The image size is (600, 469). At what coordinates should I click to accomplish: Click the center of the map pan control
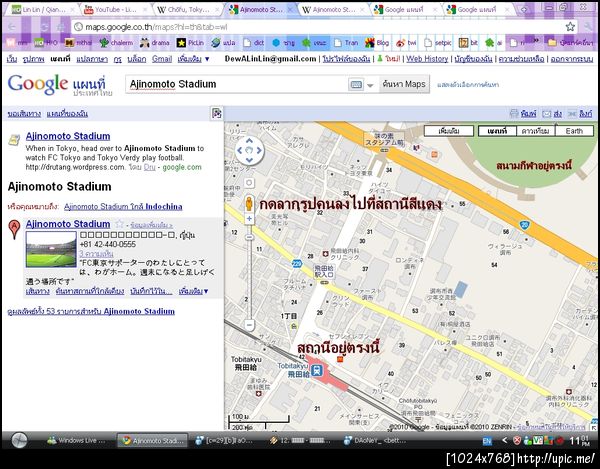coord(249,150)
